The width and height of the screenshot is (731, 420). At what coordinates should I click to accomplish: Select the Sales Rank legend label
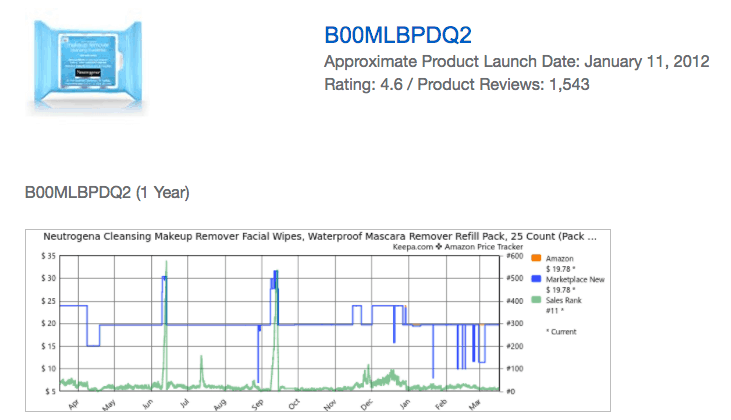pos(564,300)
